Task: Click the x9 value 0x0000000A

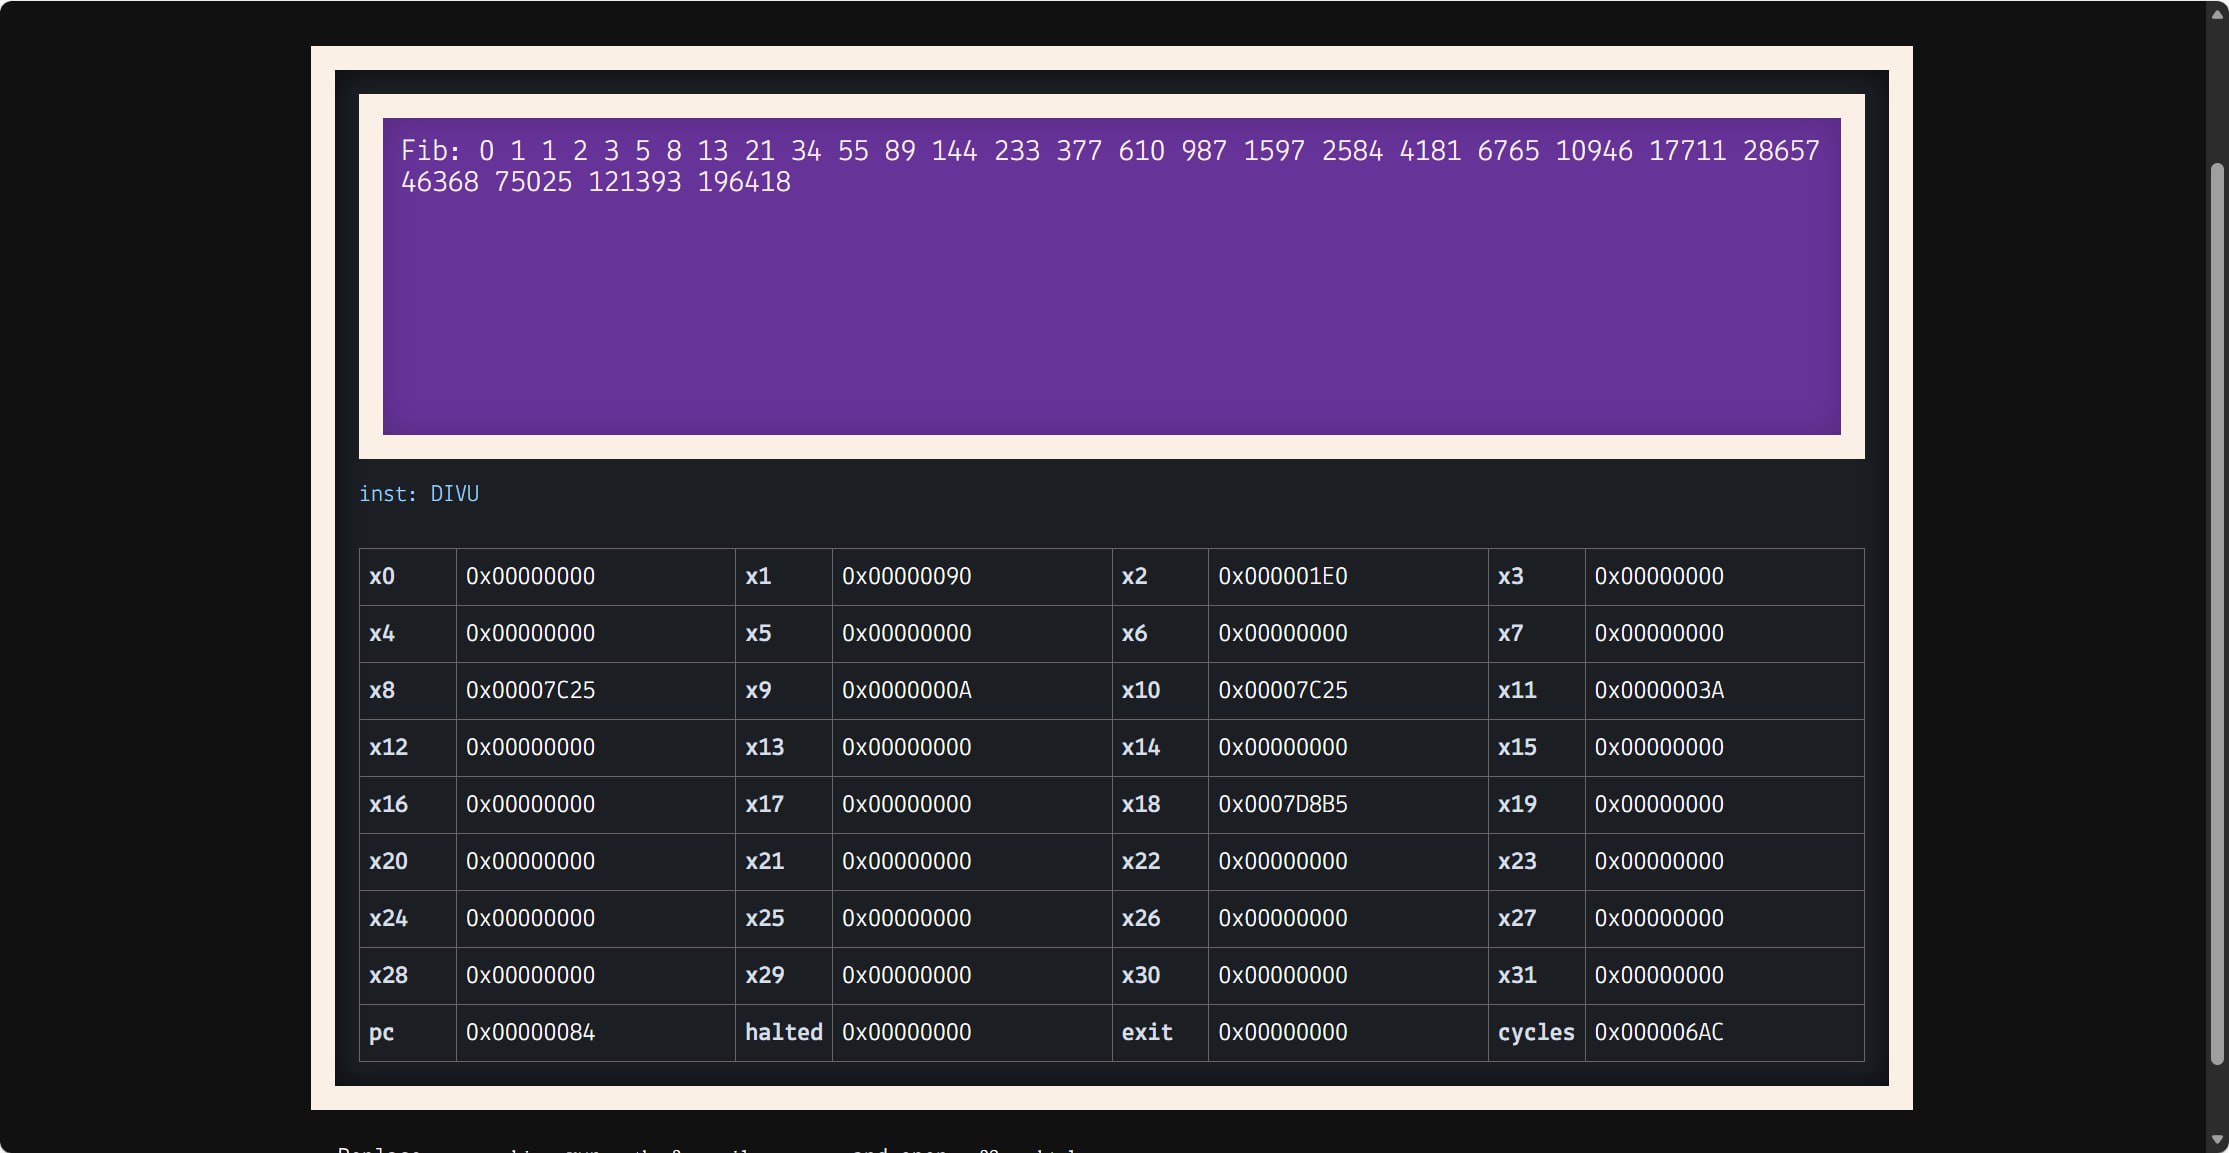Action: tap(906, 691)
